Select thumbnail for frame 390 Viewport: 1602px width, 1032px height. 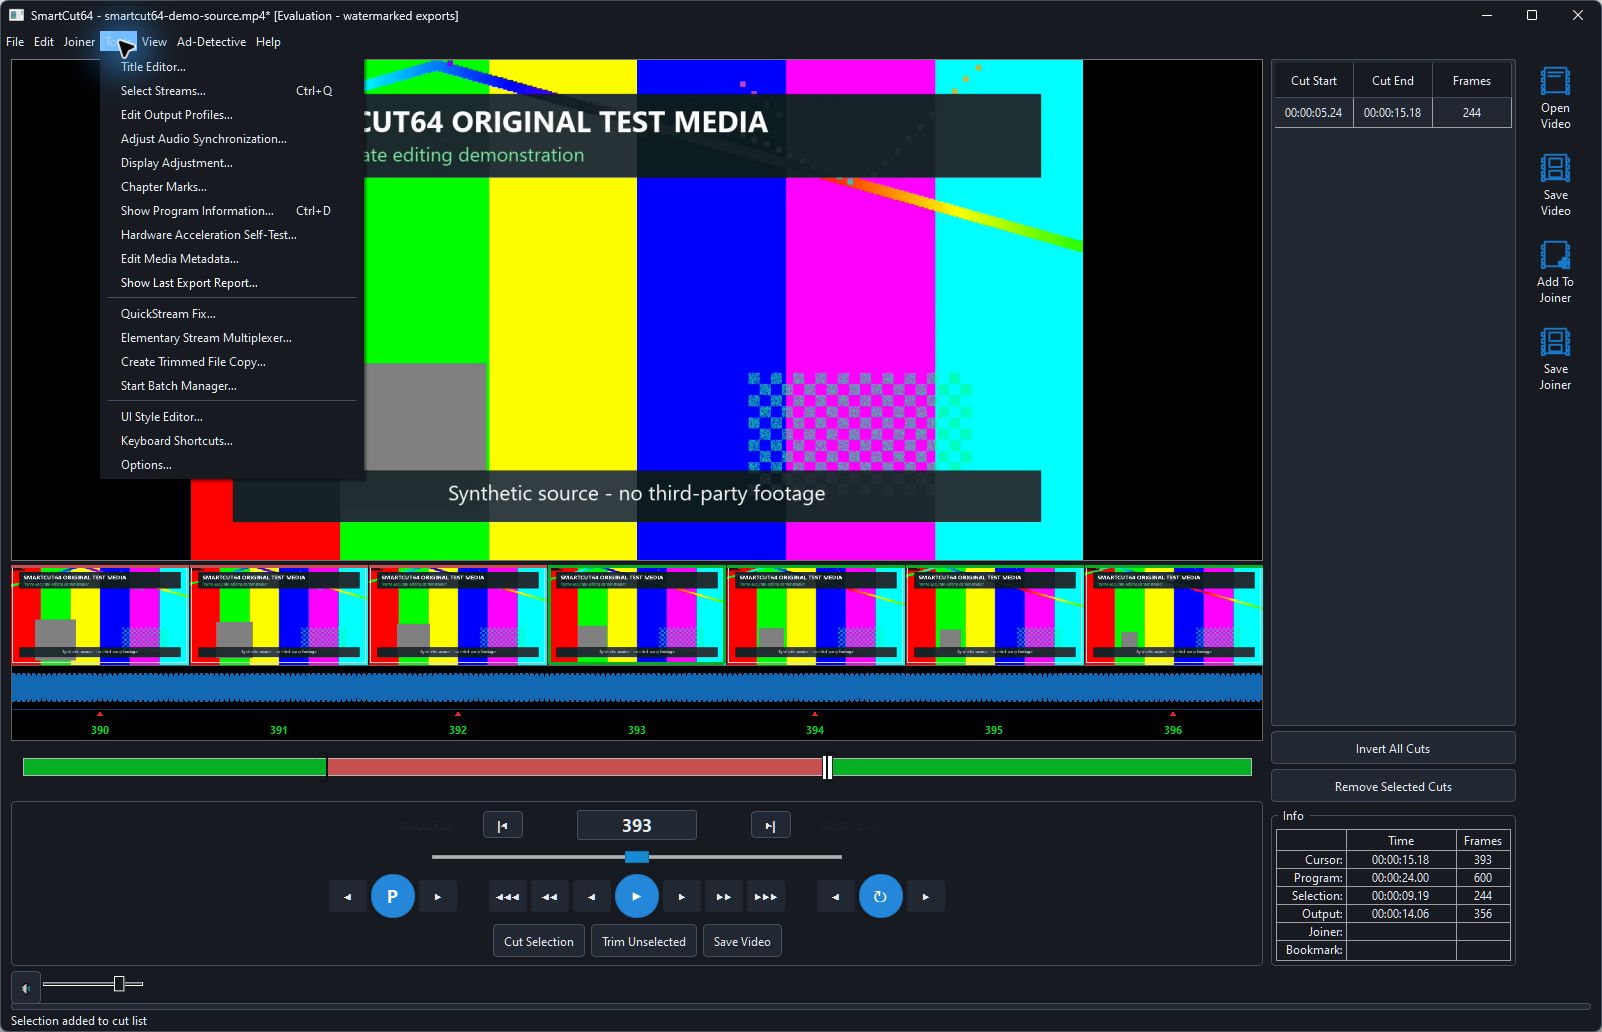[100, 615]
